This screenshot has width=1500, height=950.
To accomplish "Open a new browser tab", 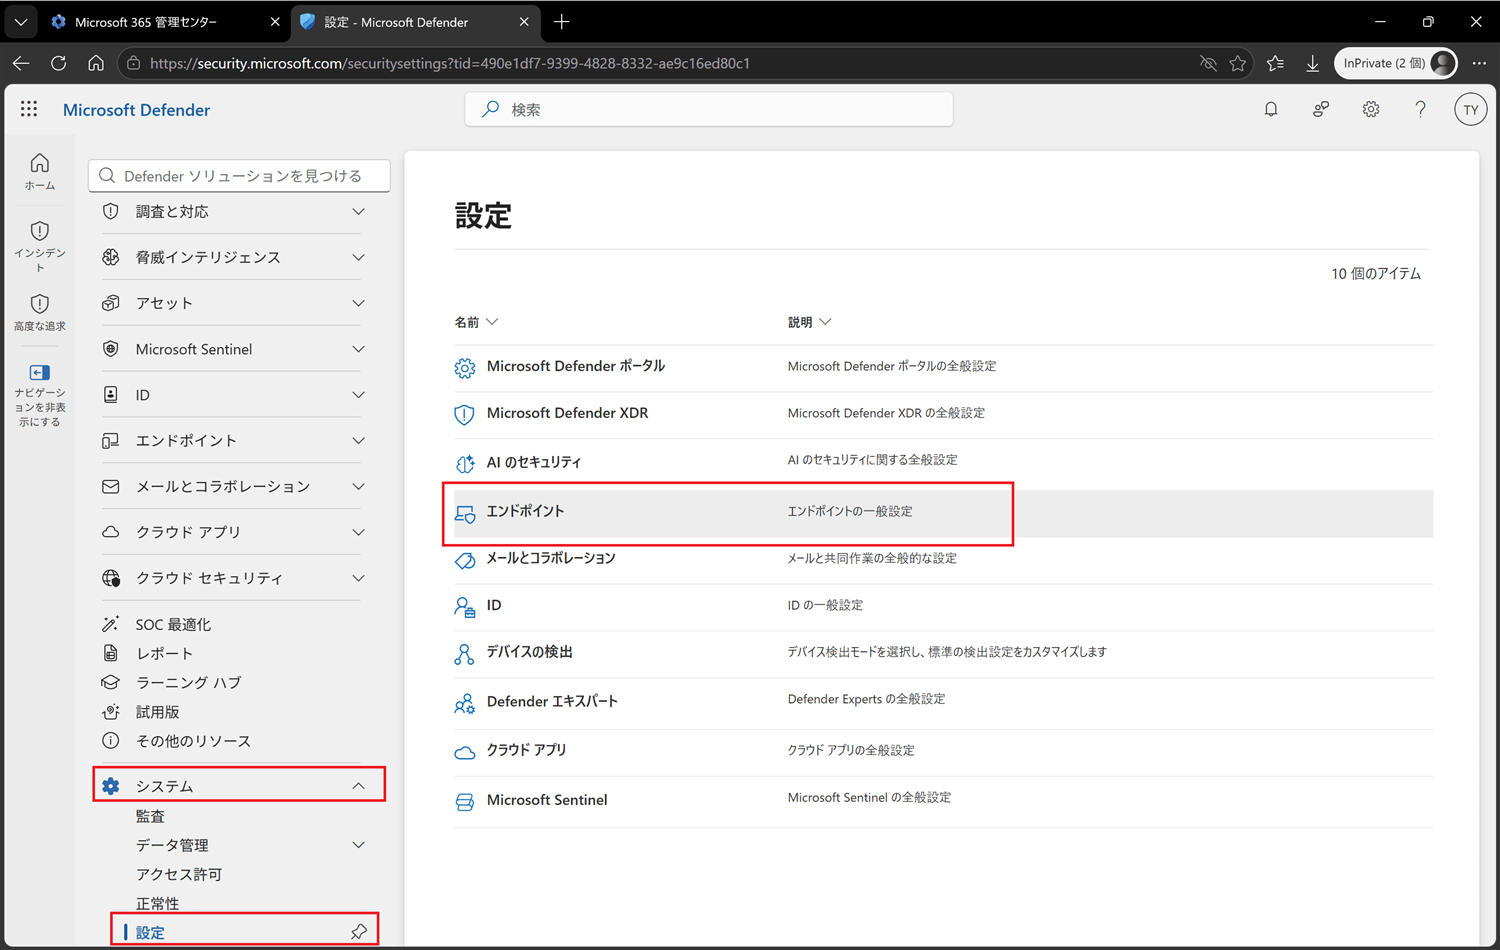I will point(562,22).
